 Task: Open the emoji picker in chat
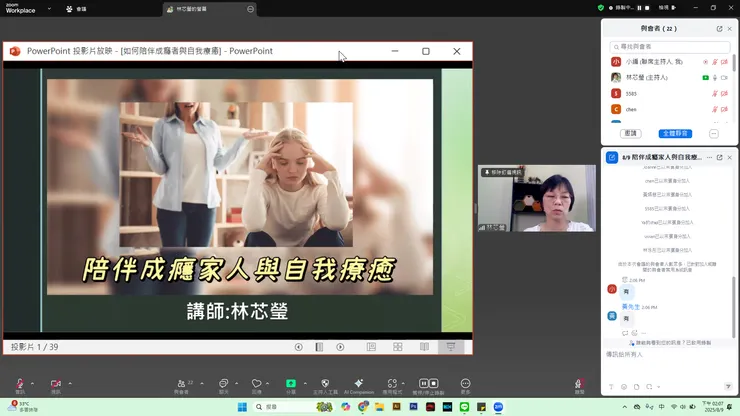[624, 387]
